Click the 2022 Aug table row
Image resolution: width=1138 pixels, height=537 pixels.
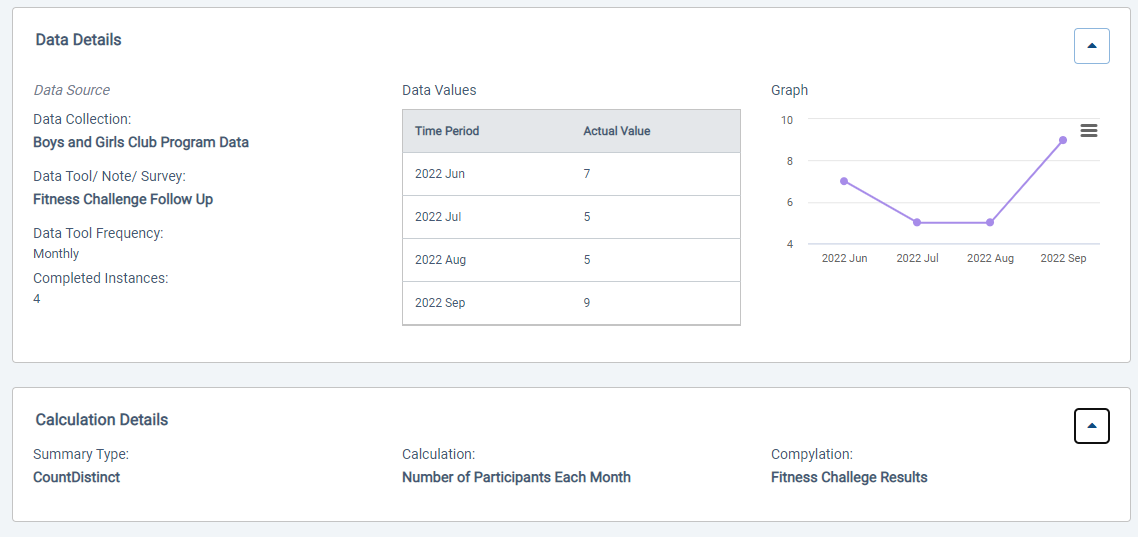(x=571, y=260)
